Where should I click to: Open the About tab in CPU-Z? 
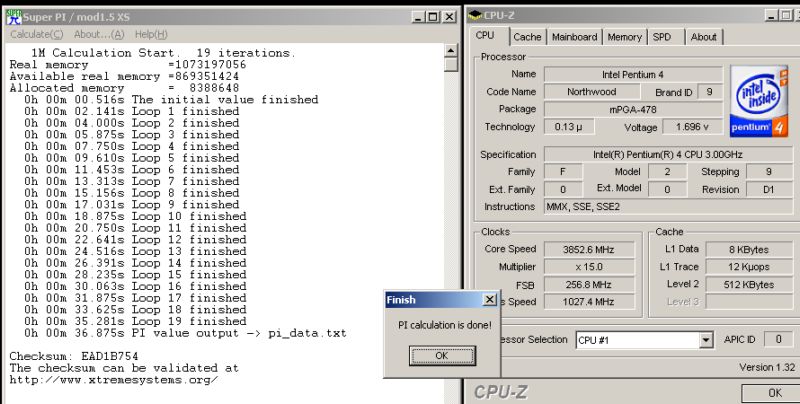click(704, 37)
